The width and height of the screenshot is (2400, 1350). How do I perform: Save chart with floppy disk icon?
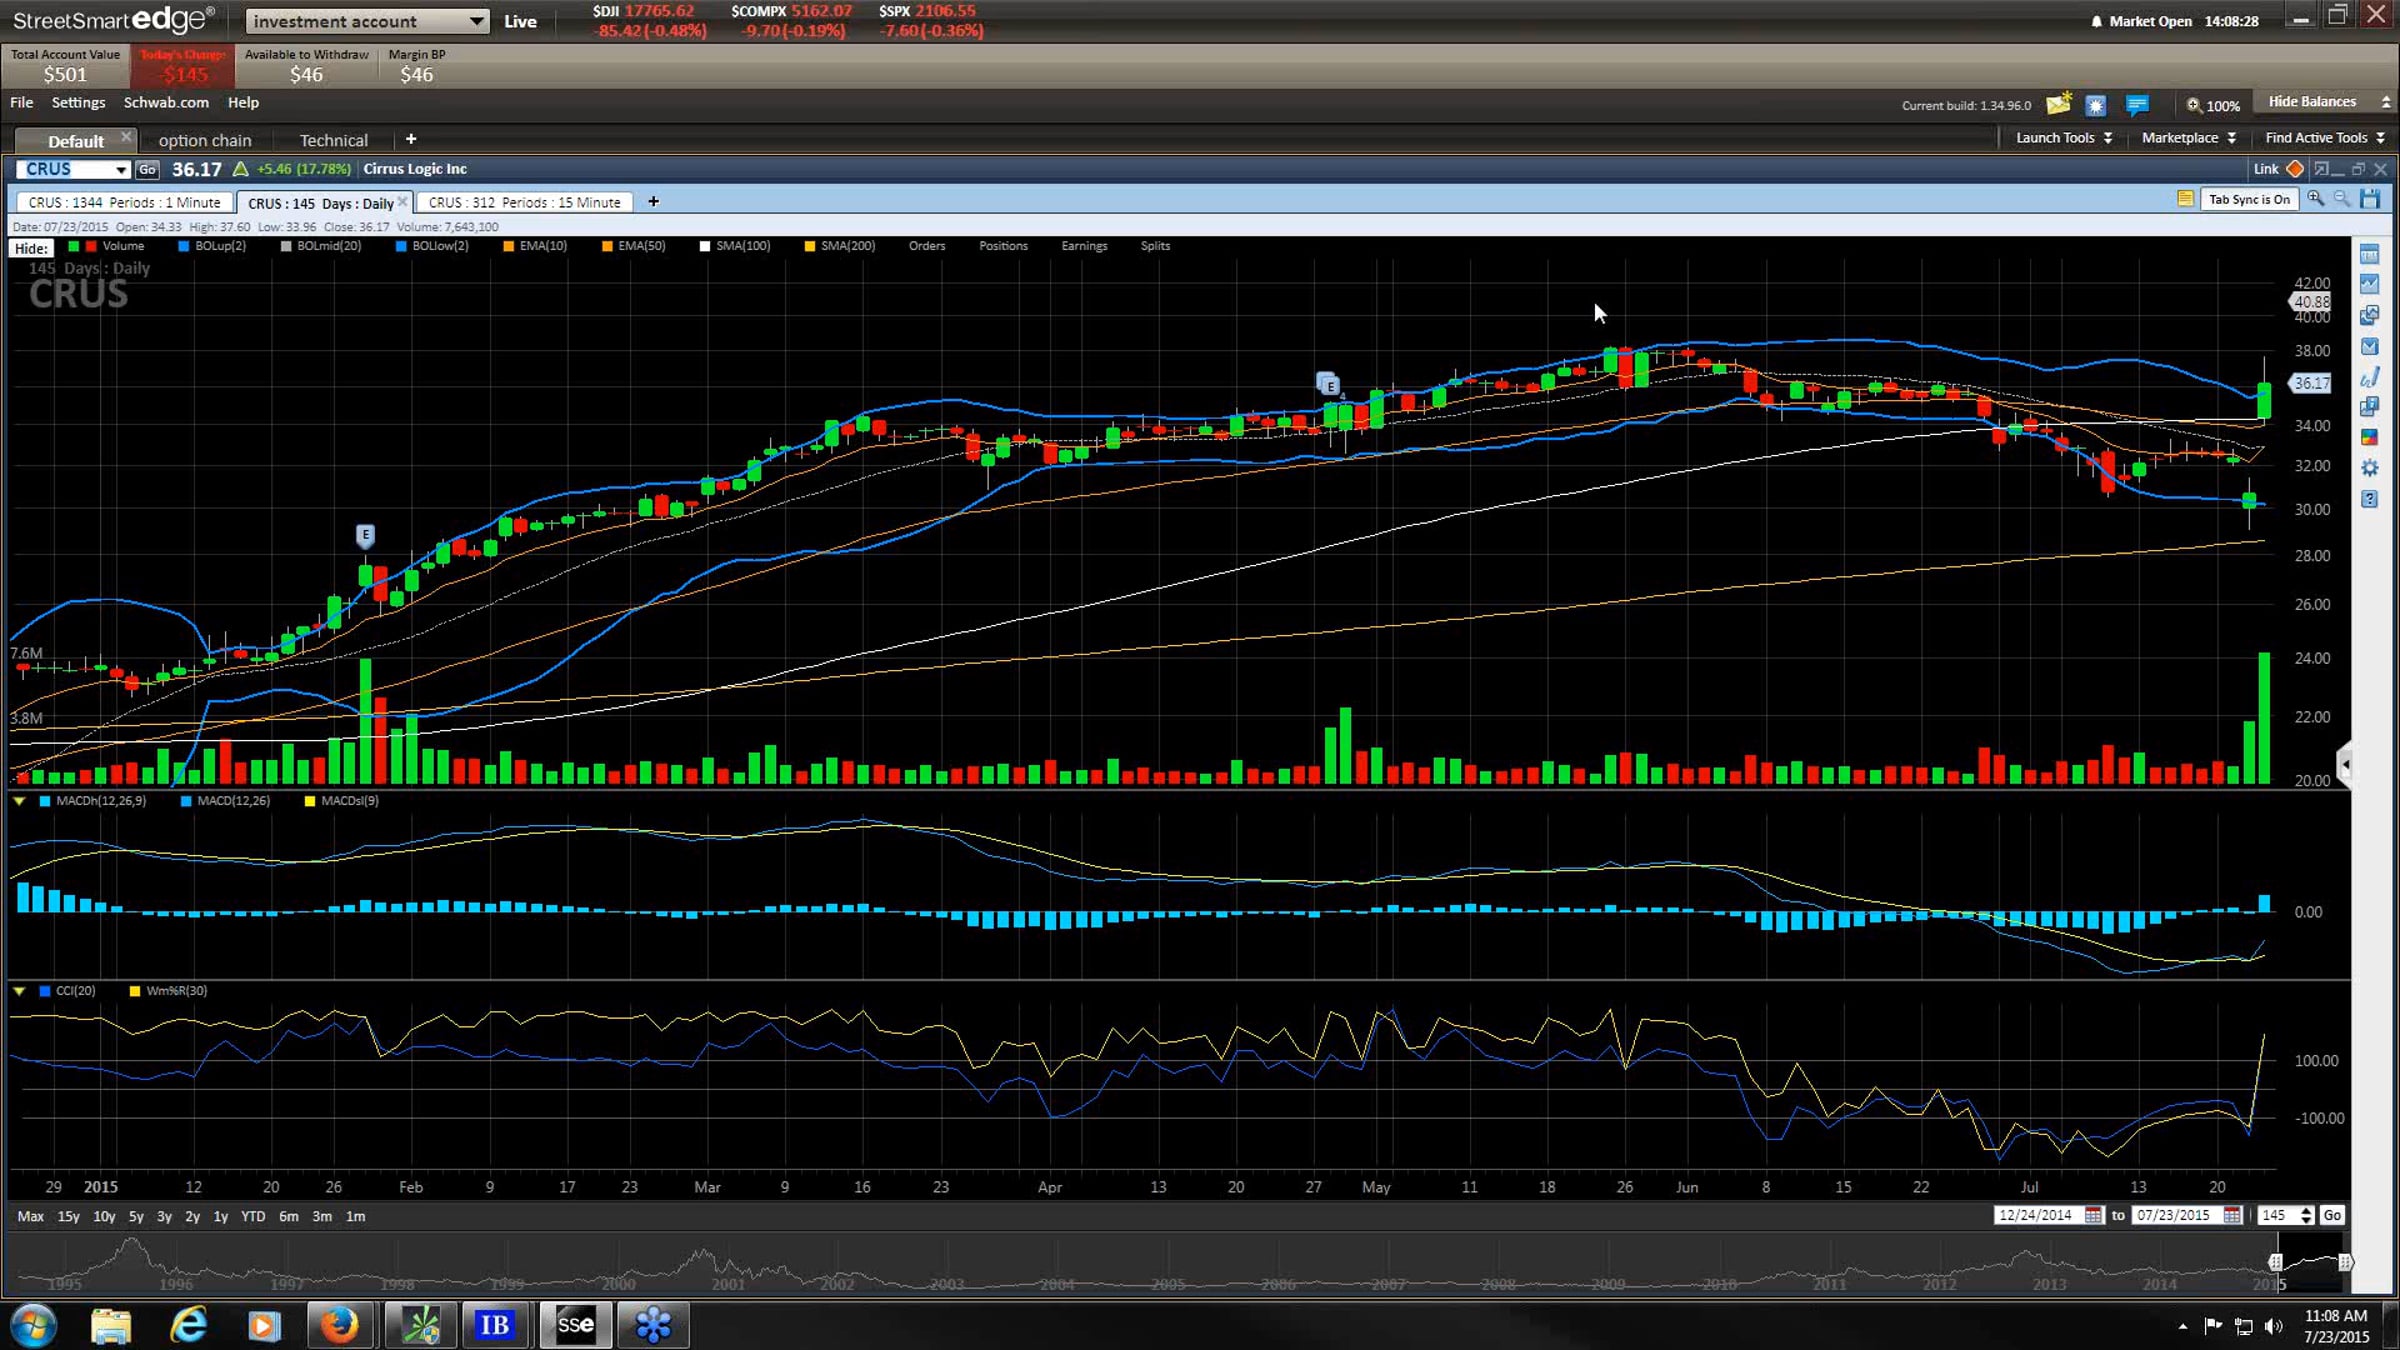(2369, 199)
